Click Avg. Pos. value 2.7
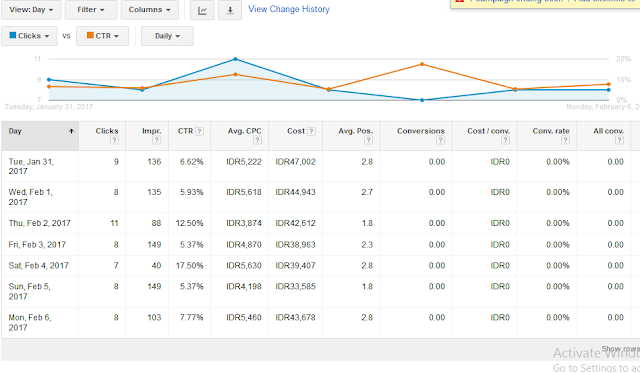Screen dimensions: 640x373 367,192
